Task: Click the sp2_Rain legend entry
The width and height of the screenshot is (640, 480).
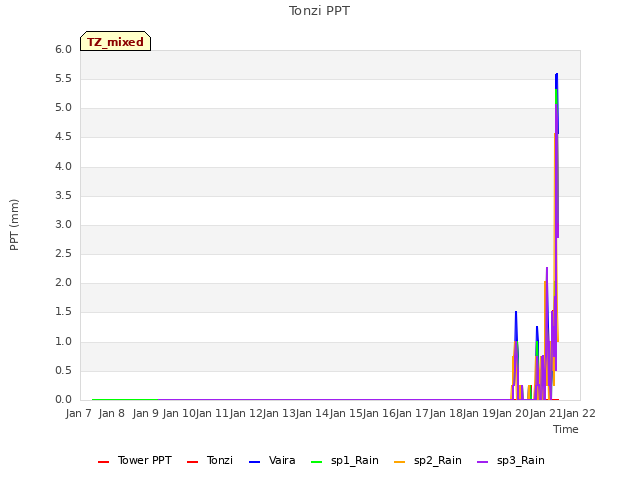Action: coord(428,460)
